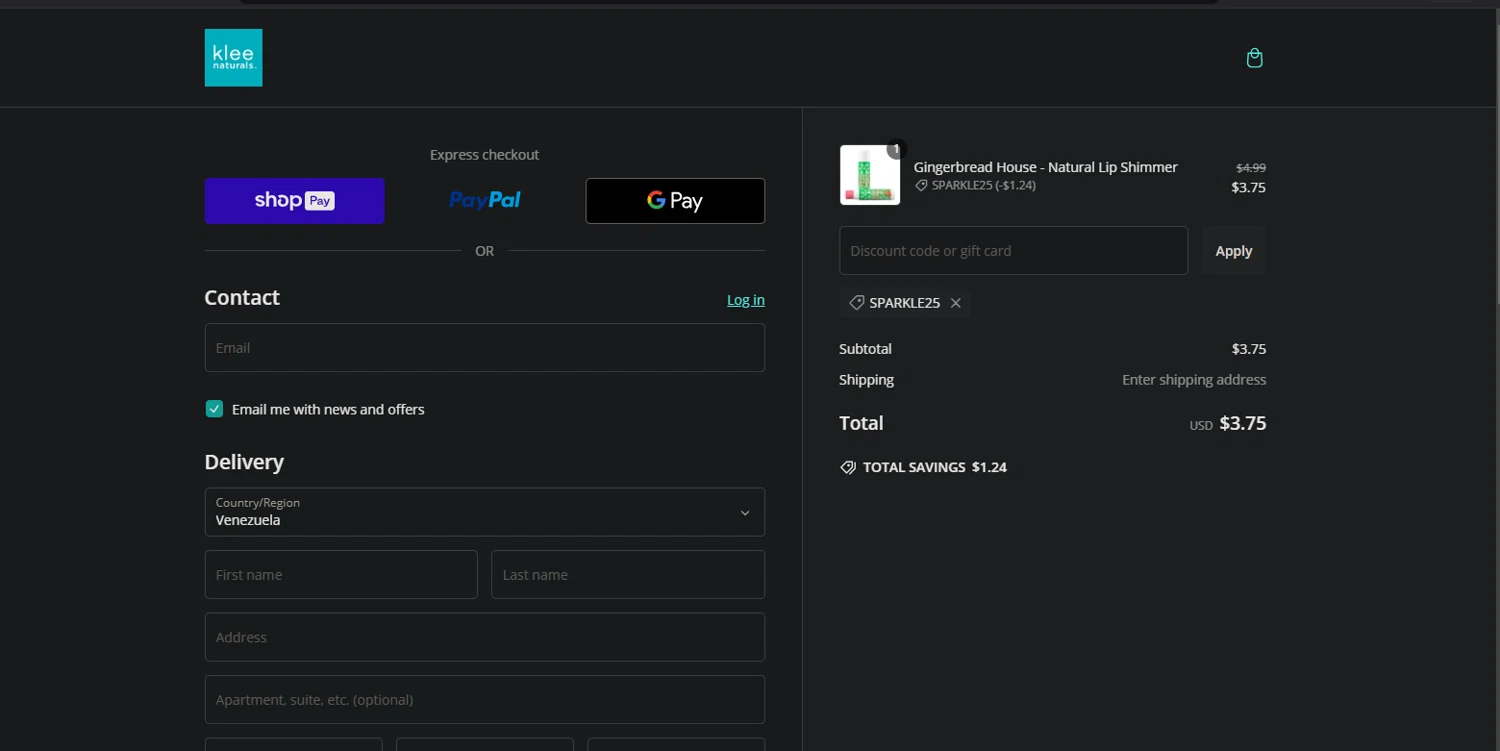Uncheck Email me with news and offers
Image resolution: width=1500 pixels, height=751 pixels.
pyautogui.click(x=214, y=409)
